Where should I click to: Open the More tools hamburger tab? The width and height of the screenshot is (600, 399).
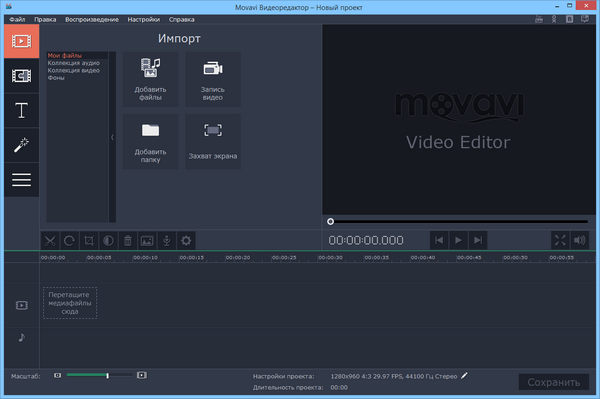click(x=21, y=179)
